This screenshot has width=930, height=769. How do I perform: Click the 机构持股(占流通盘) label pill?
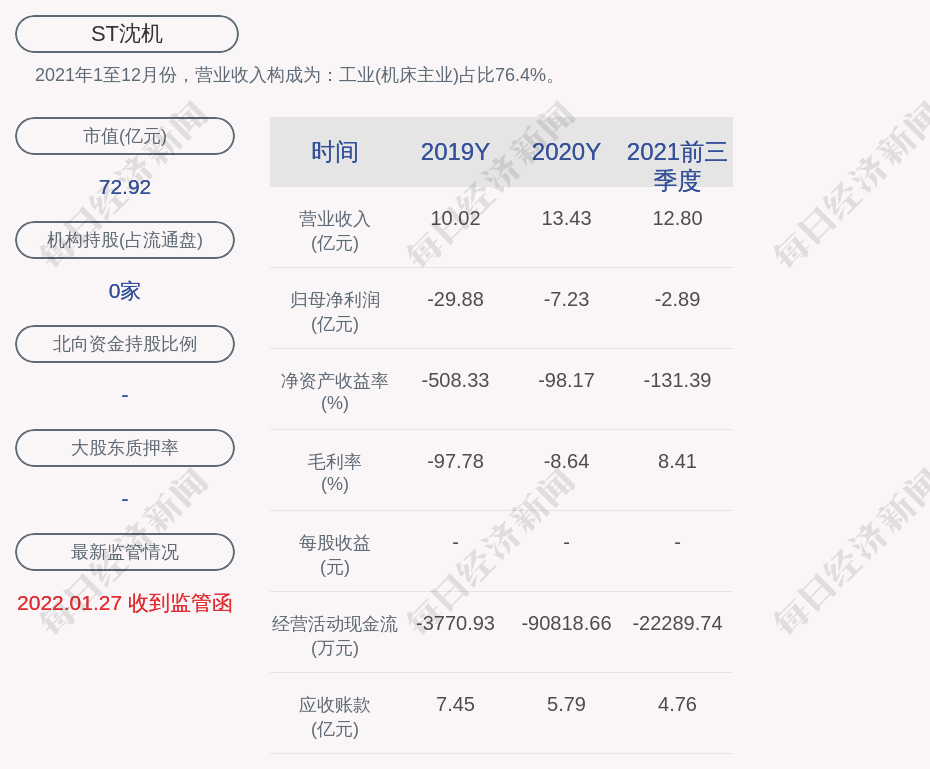(125, 240)
